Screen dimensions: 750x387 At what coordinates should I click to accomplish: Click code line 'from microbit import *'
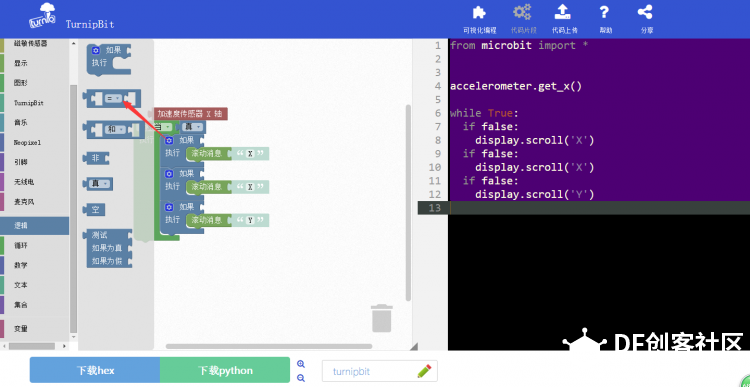click(x=518, y=45)
